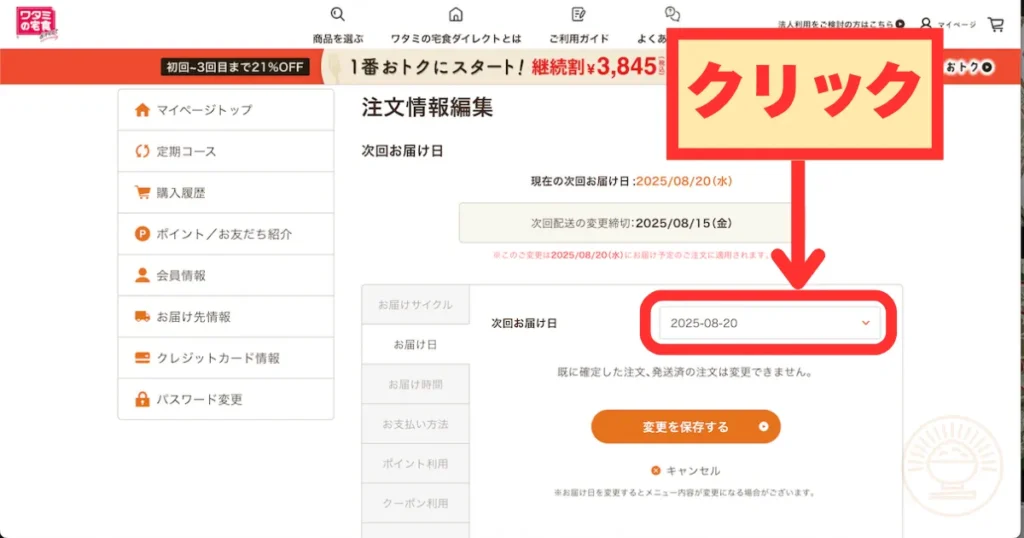Open パスワード変更 in the sidebar
The height and width of the screenshot is (538, 1024).
coord(226,399)
